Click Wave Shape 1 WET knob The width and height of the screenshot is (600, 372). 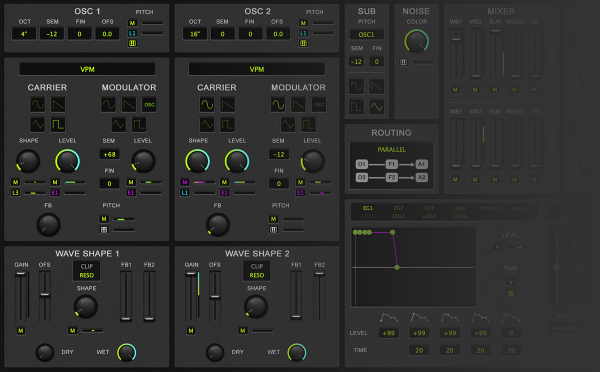click(x=127, y=352)
